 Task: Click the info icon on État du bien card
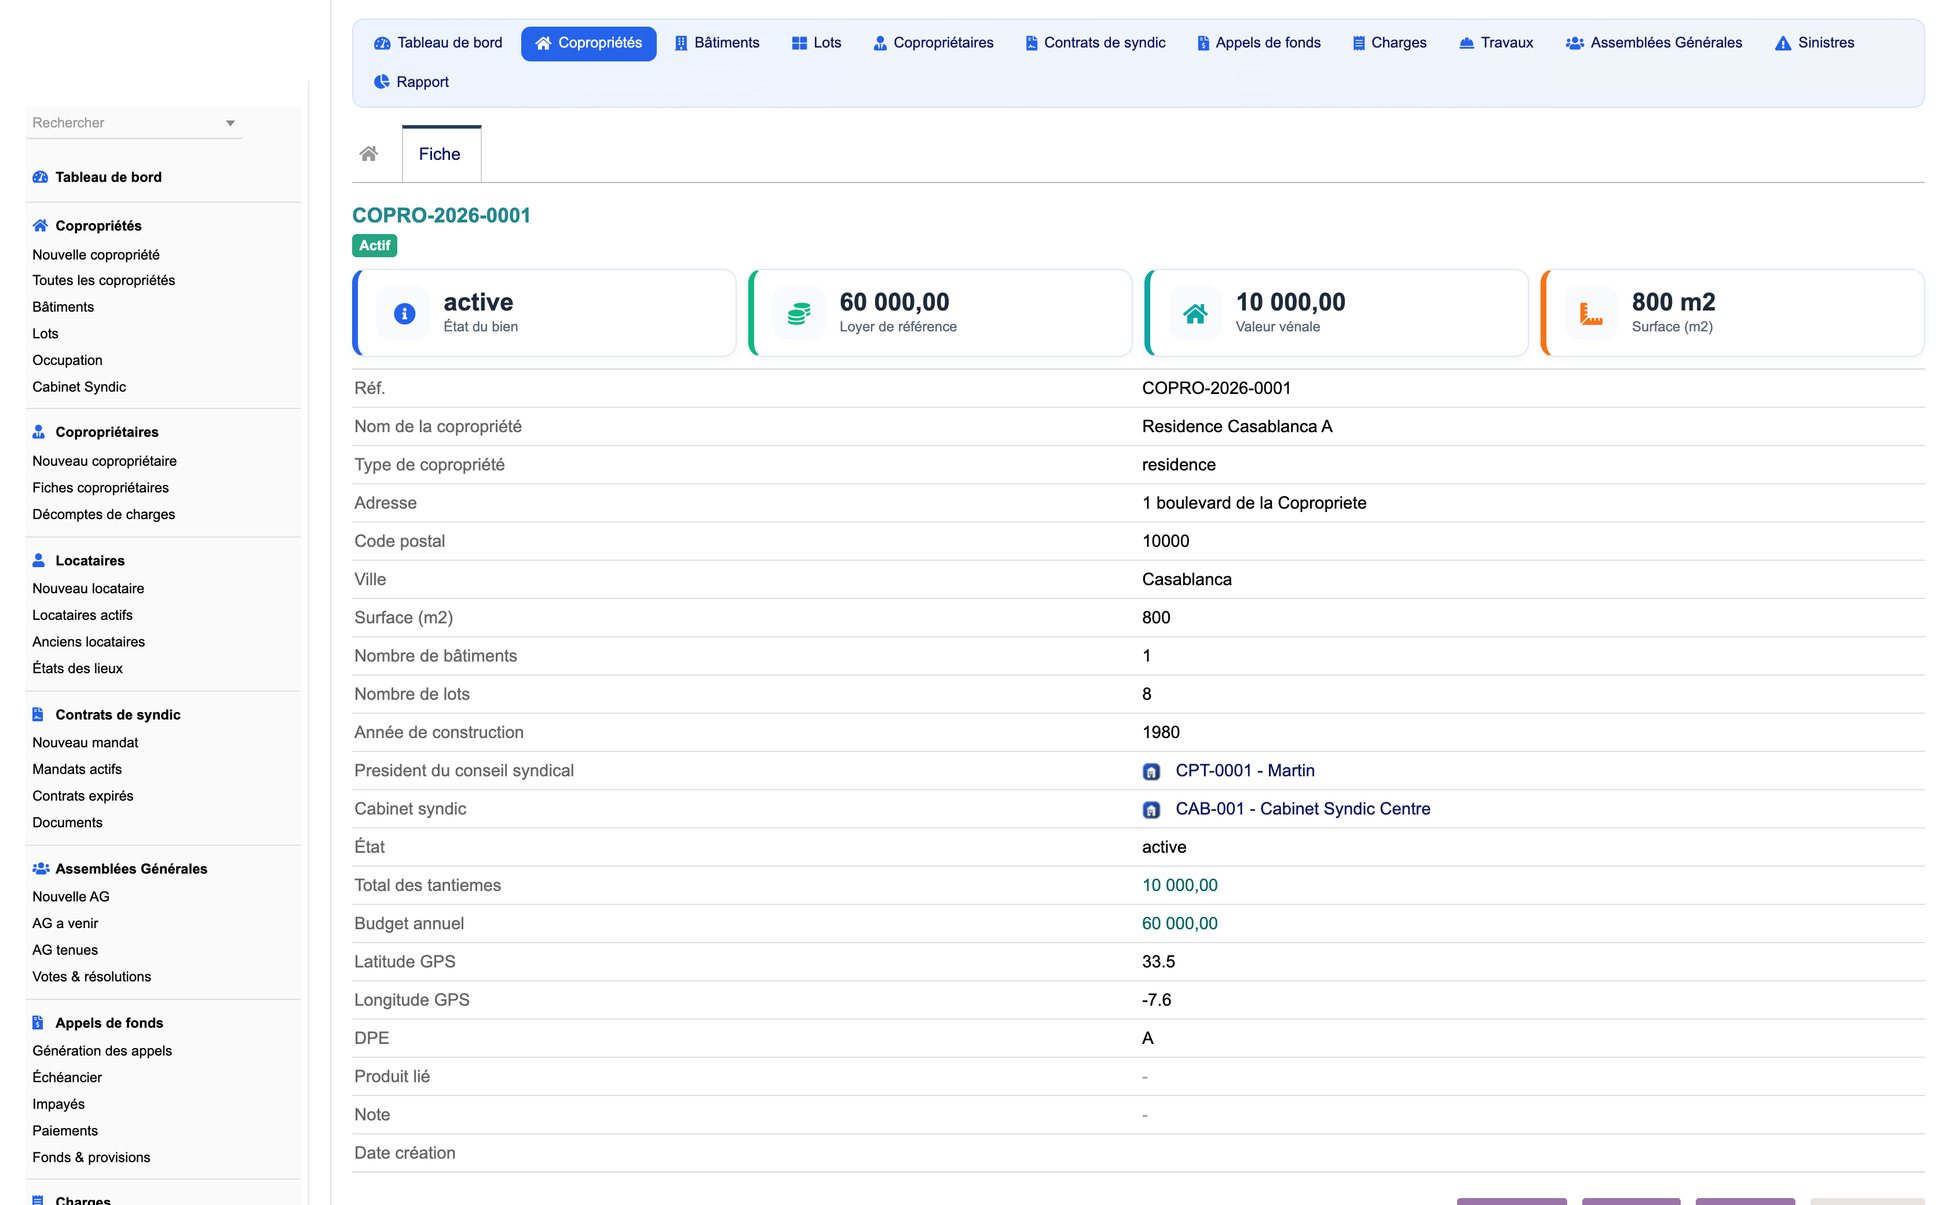tap(404, 314)
